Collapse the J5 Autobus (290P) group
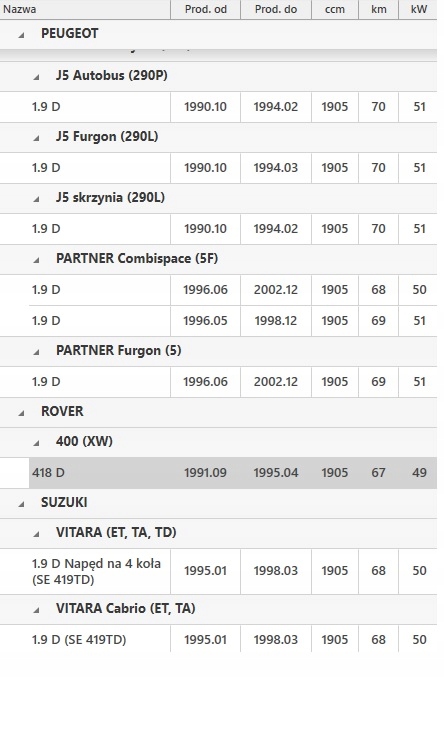Screen dimensions: 444x732 click(x=36, y=77)
